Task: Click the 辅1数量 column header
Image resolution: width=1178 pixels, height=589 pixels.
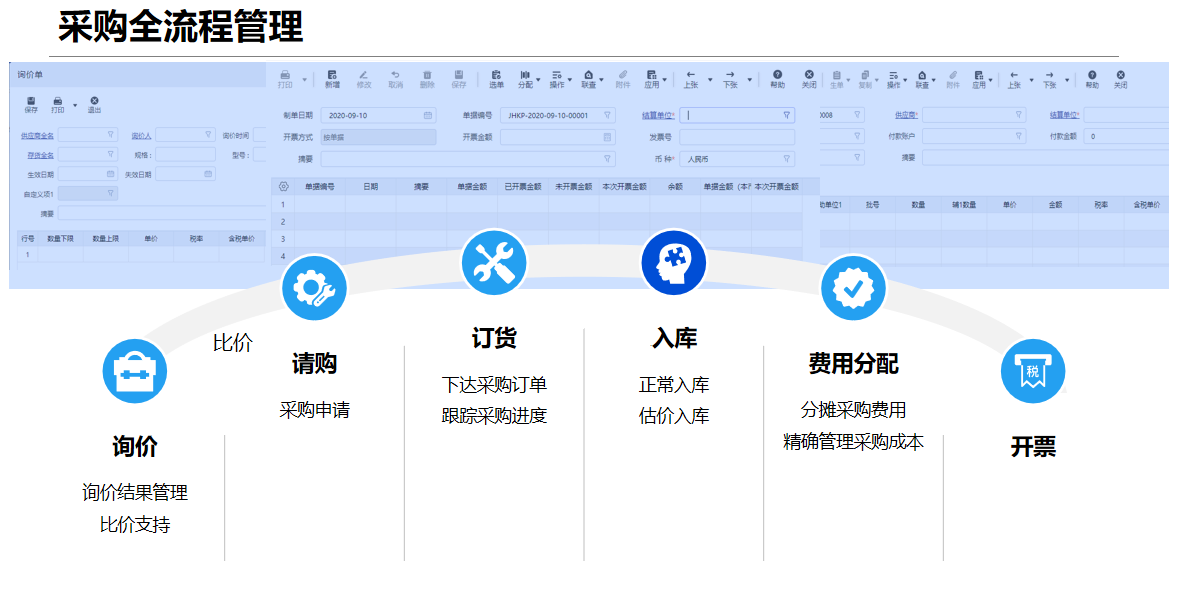Action: (964, 204)
